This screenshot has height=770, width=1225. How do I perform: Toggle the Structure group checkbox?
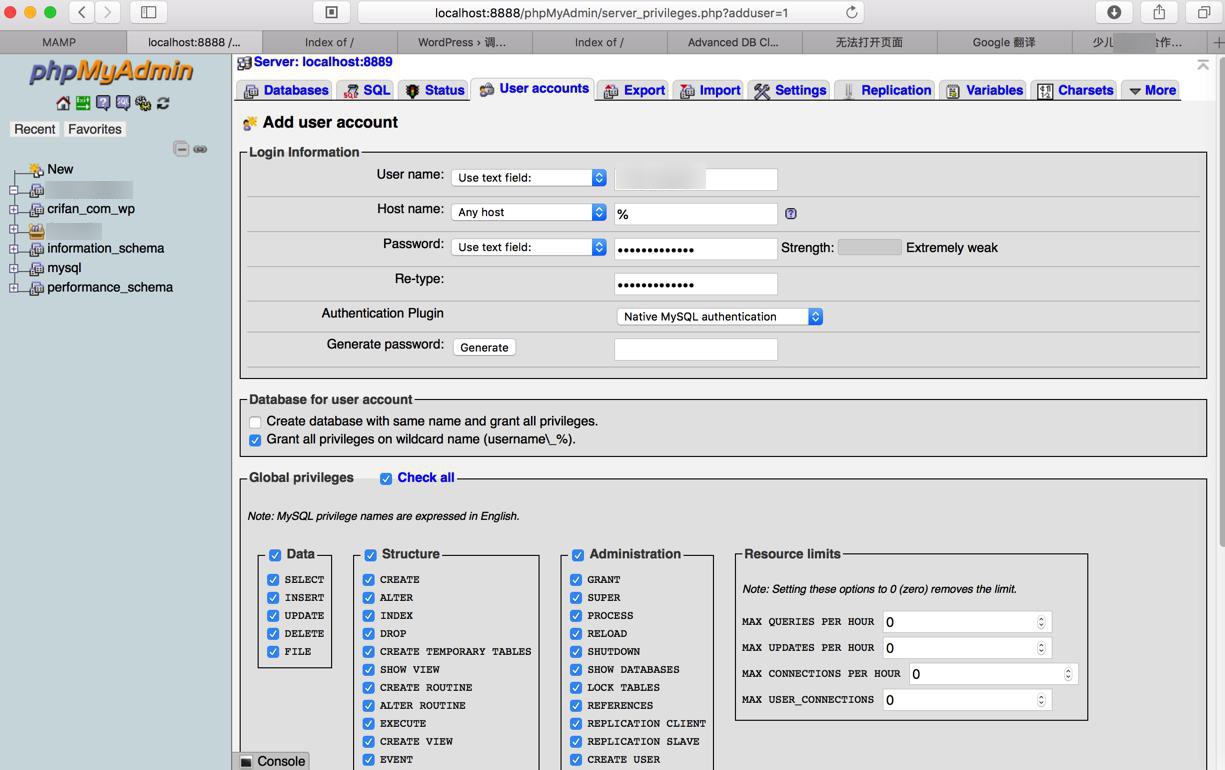[370, 554]
